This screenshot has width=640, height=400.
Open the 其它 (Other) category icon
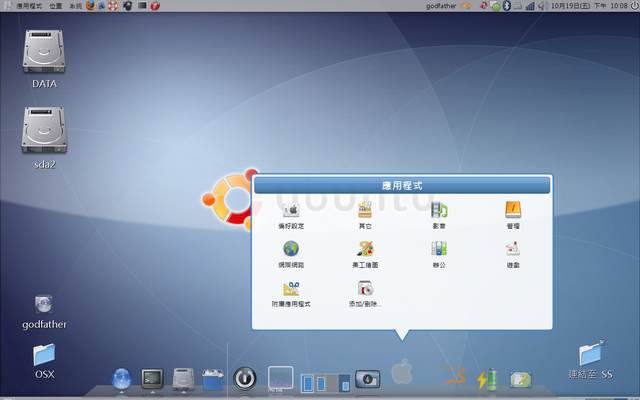coord(365,215)
